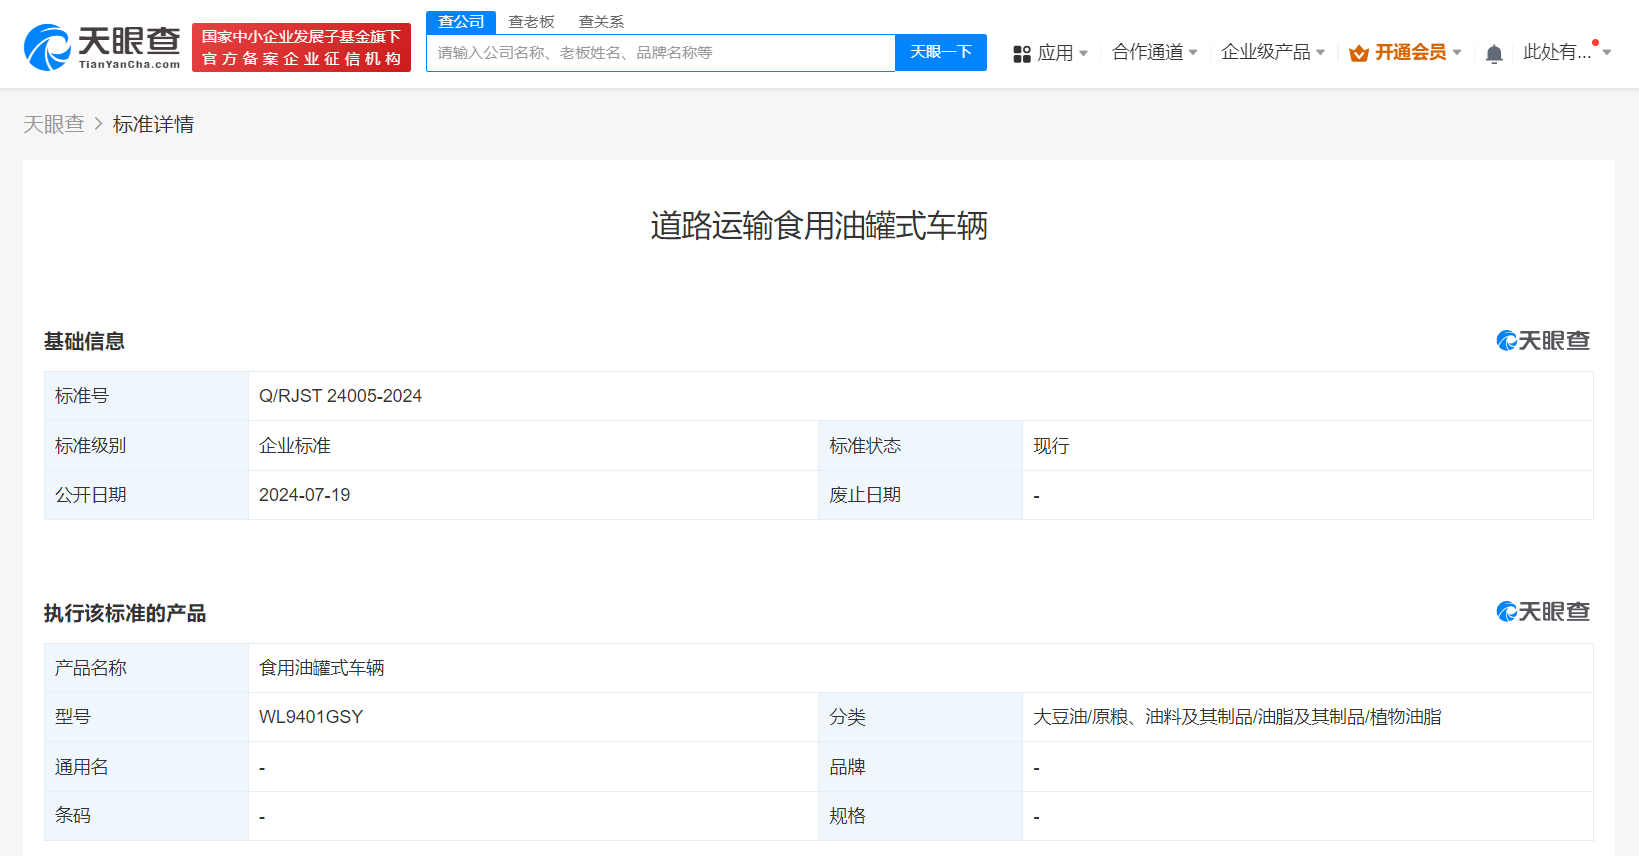Expand the 开通会员 dropdown arrow
Viewport: 1639px width, 856px height.
1457,52
